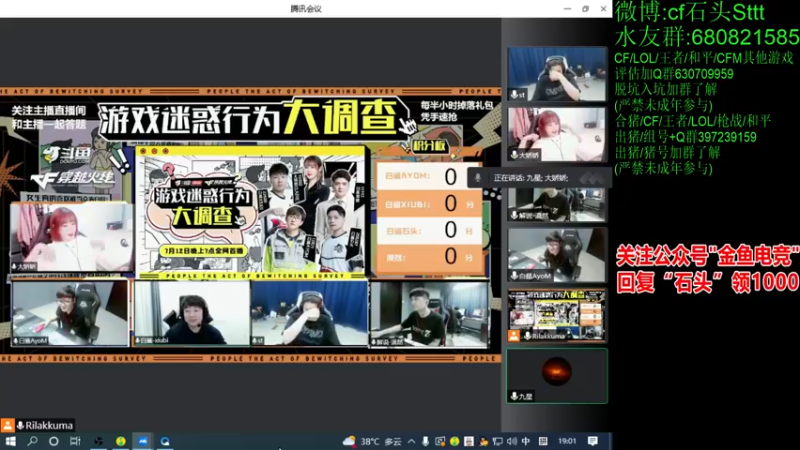The height and width of the screenshot is (450, 800).
Task: Click the mic icon on 大娇娇's video tile
Action: (514, 155)
